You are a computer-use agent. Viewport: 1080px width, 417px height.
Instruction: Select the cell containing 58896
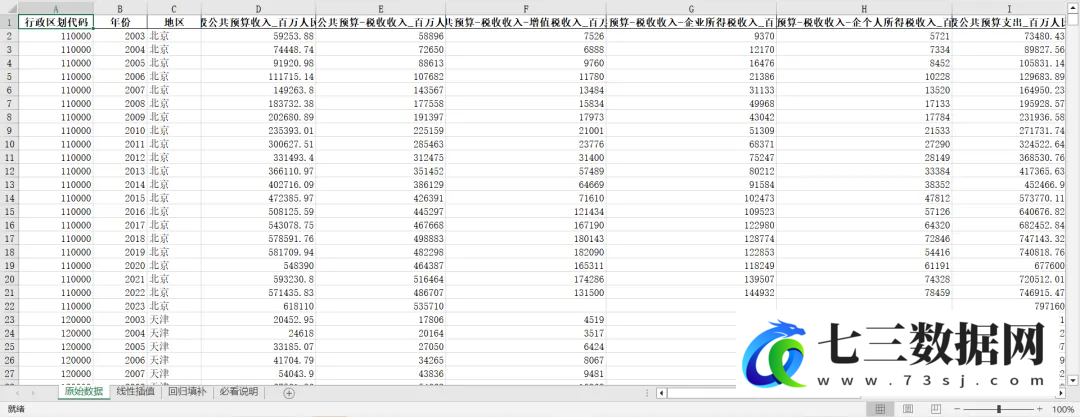[381, 35]
